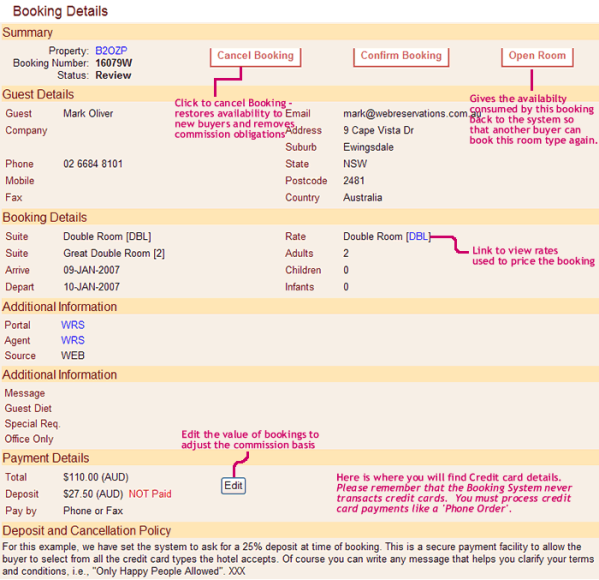Select the Review status value
Viewport: 599px width, 580px height.
pyautogui.click(x=113, y=75)
